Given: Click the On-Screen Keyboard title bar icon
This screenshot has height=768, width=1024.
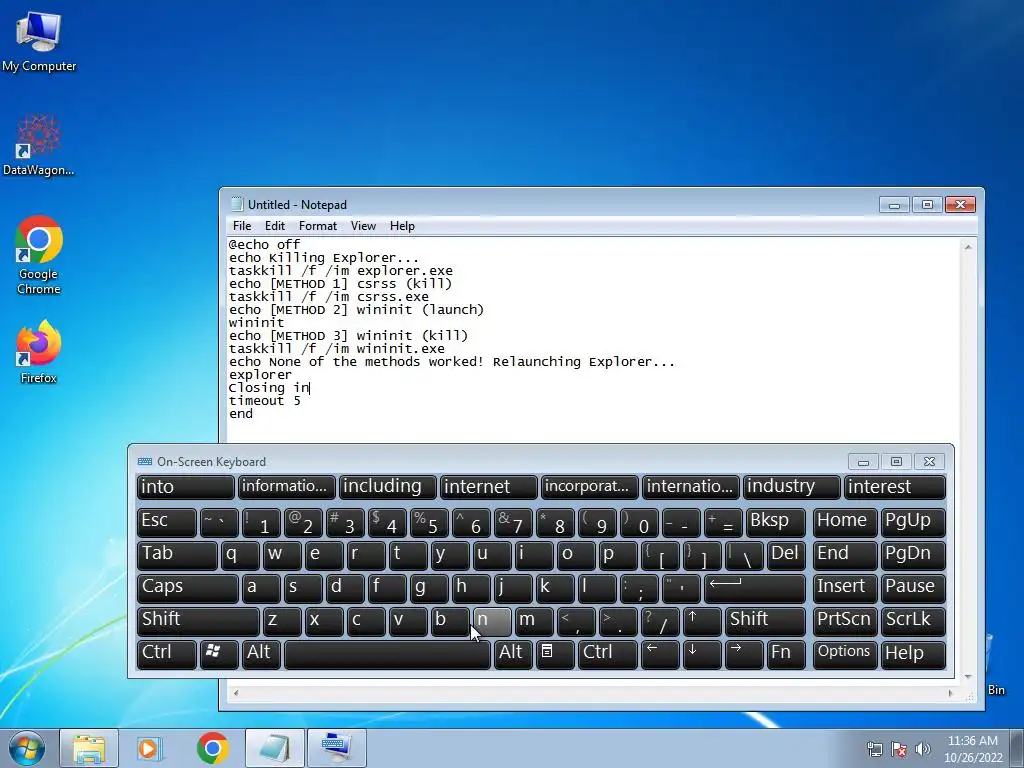Looking at the screenshot, I should pos(144,462).
